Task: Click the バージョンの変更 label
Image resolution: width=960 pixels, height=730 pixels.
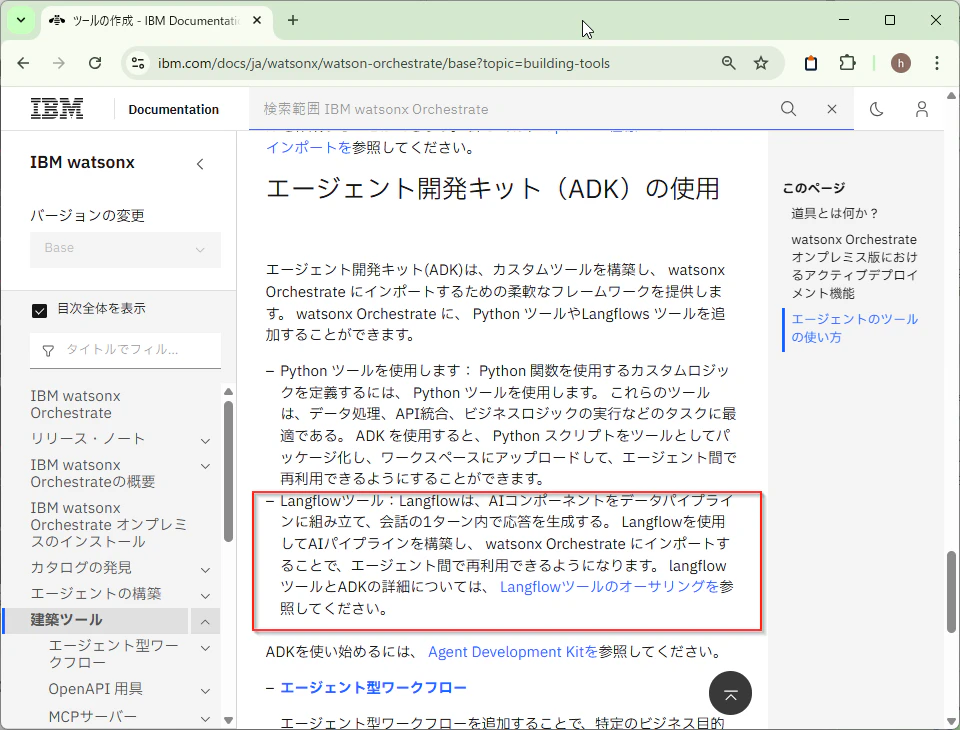Action: [x=88, y=216]
